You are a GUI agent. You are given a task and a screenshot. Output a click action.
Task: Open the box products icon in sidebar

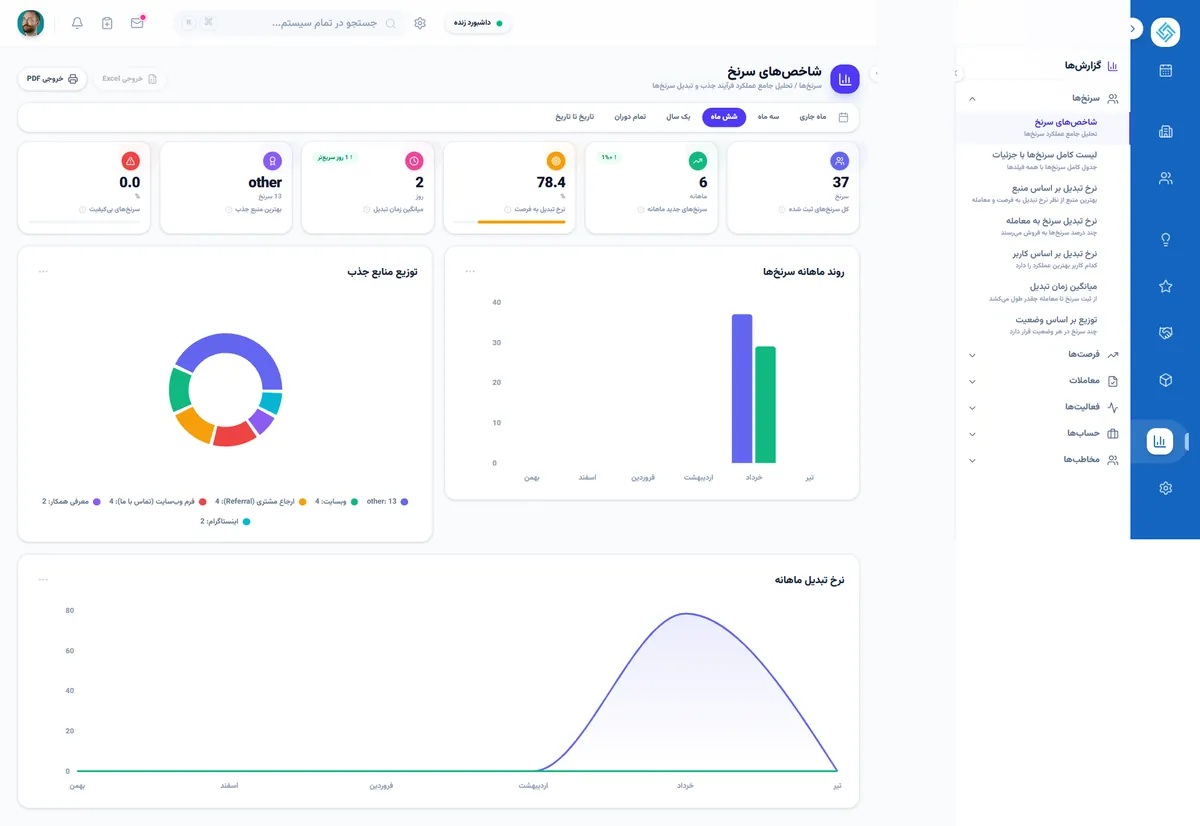[1165, 380]
